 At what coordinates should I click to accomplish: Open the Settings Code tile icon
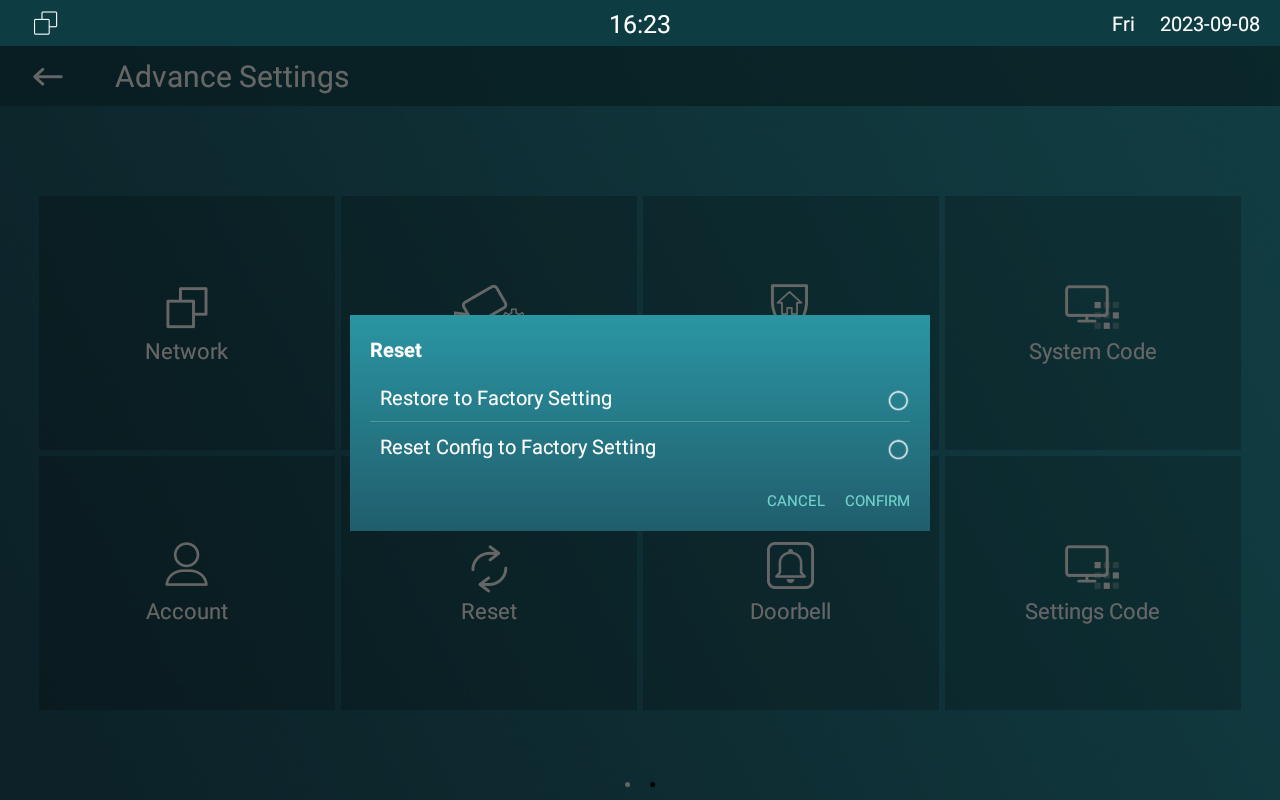pyautogui.click(x=1091, y=567)
